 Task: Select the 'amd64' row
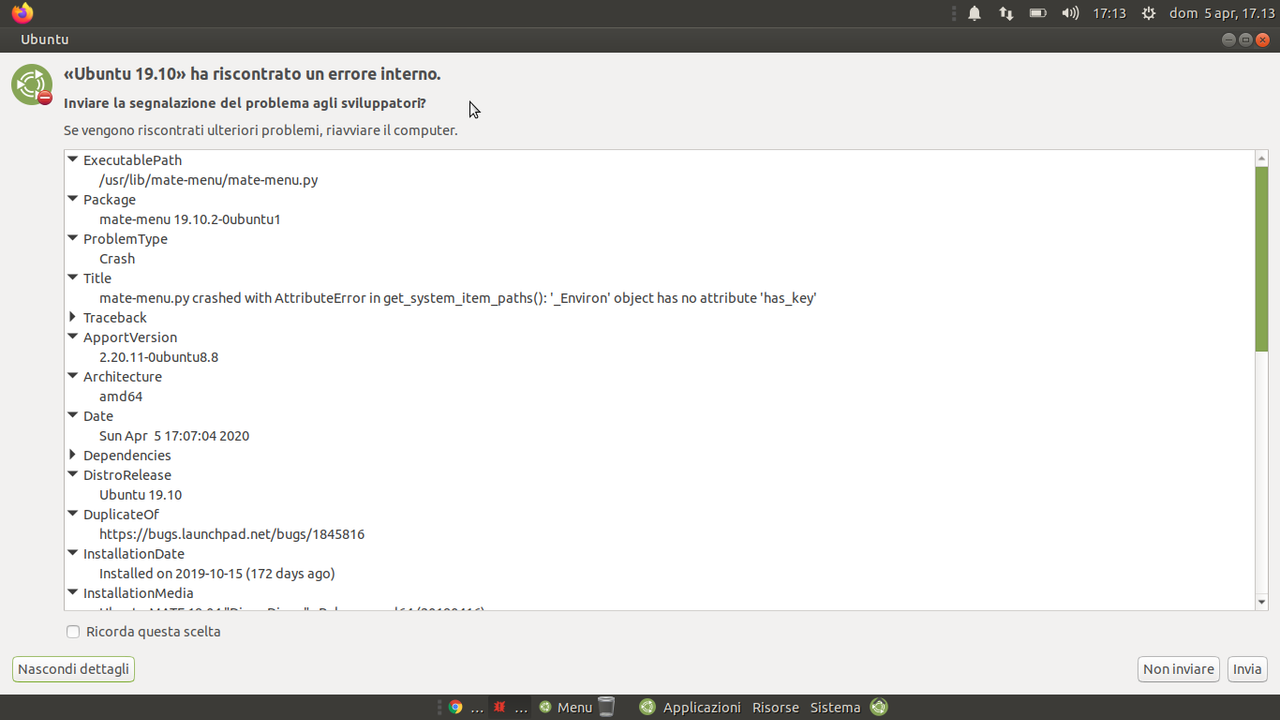click(659, 396)
